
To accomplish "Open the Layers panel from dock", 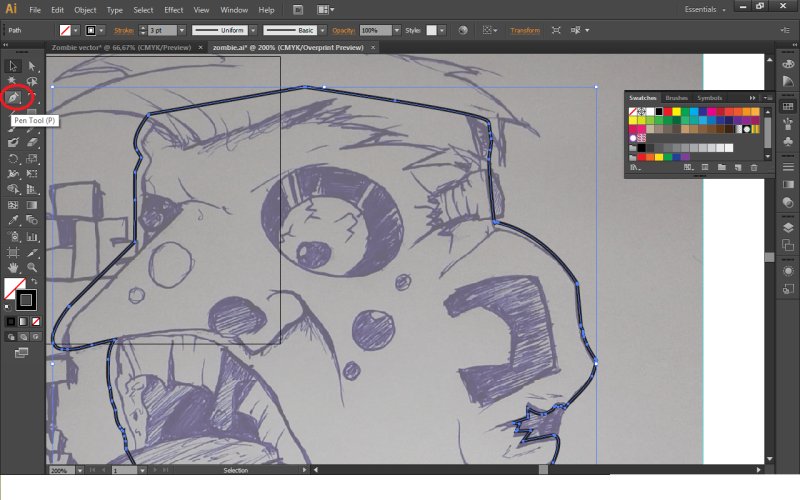I will click(x=788, y=227).
